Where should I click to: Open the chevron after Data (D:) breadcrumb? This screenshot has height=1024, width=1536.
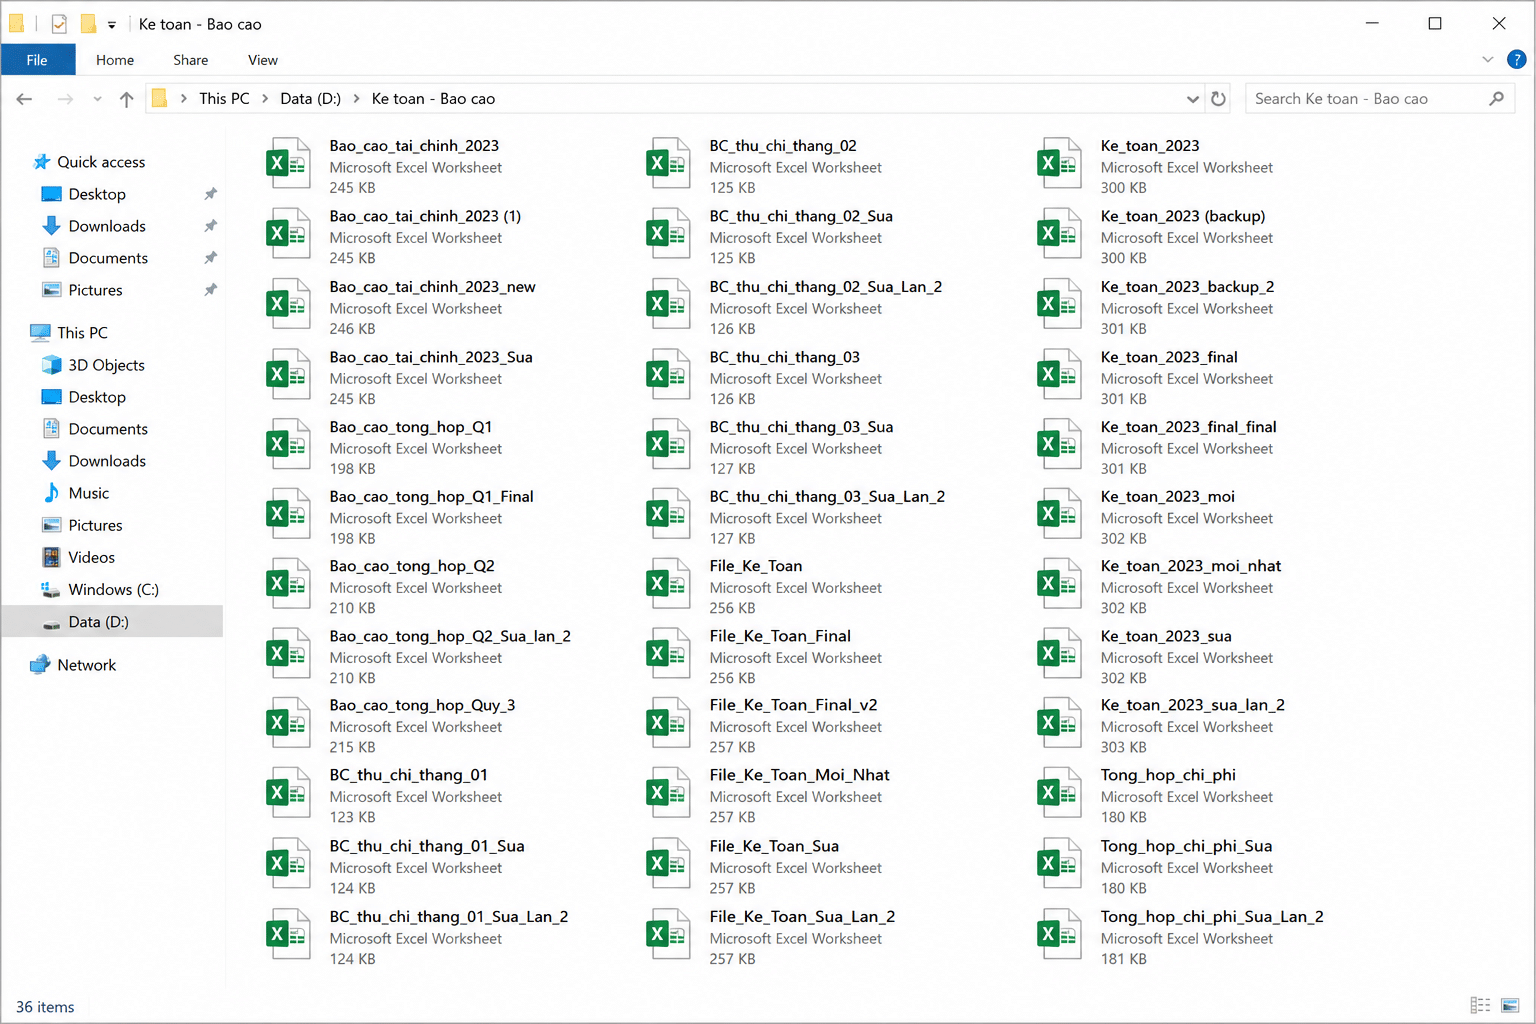[x=356, y=99]
